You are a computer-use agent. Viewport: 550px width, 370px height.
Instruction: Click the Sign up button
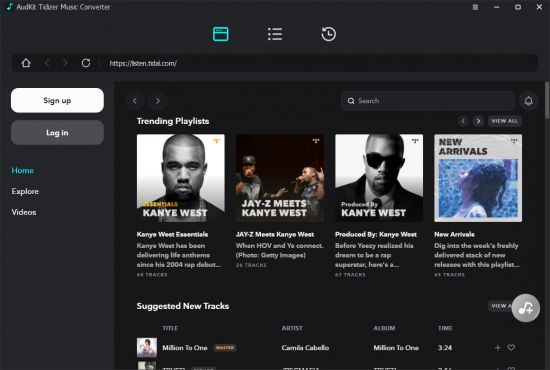click(x=57, y=100)
